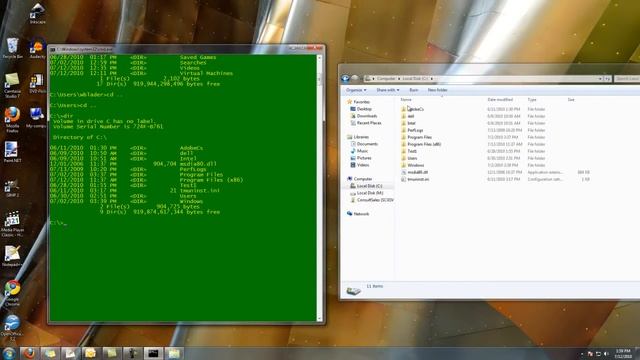Launch the Audacity desktop shortcut
The image size is (640, 360).
point(37,48)
